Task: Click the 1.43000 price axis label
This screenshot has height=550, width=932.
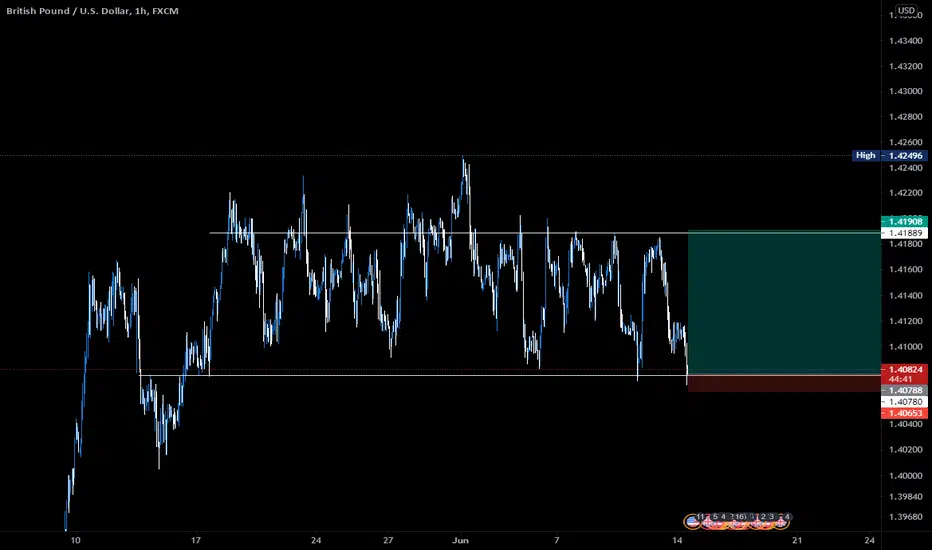Action: 905,91
